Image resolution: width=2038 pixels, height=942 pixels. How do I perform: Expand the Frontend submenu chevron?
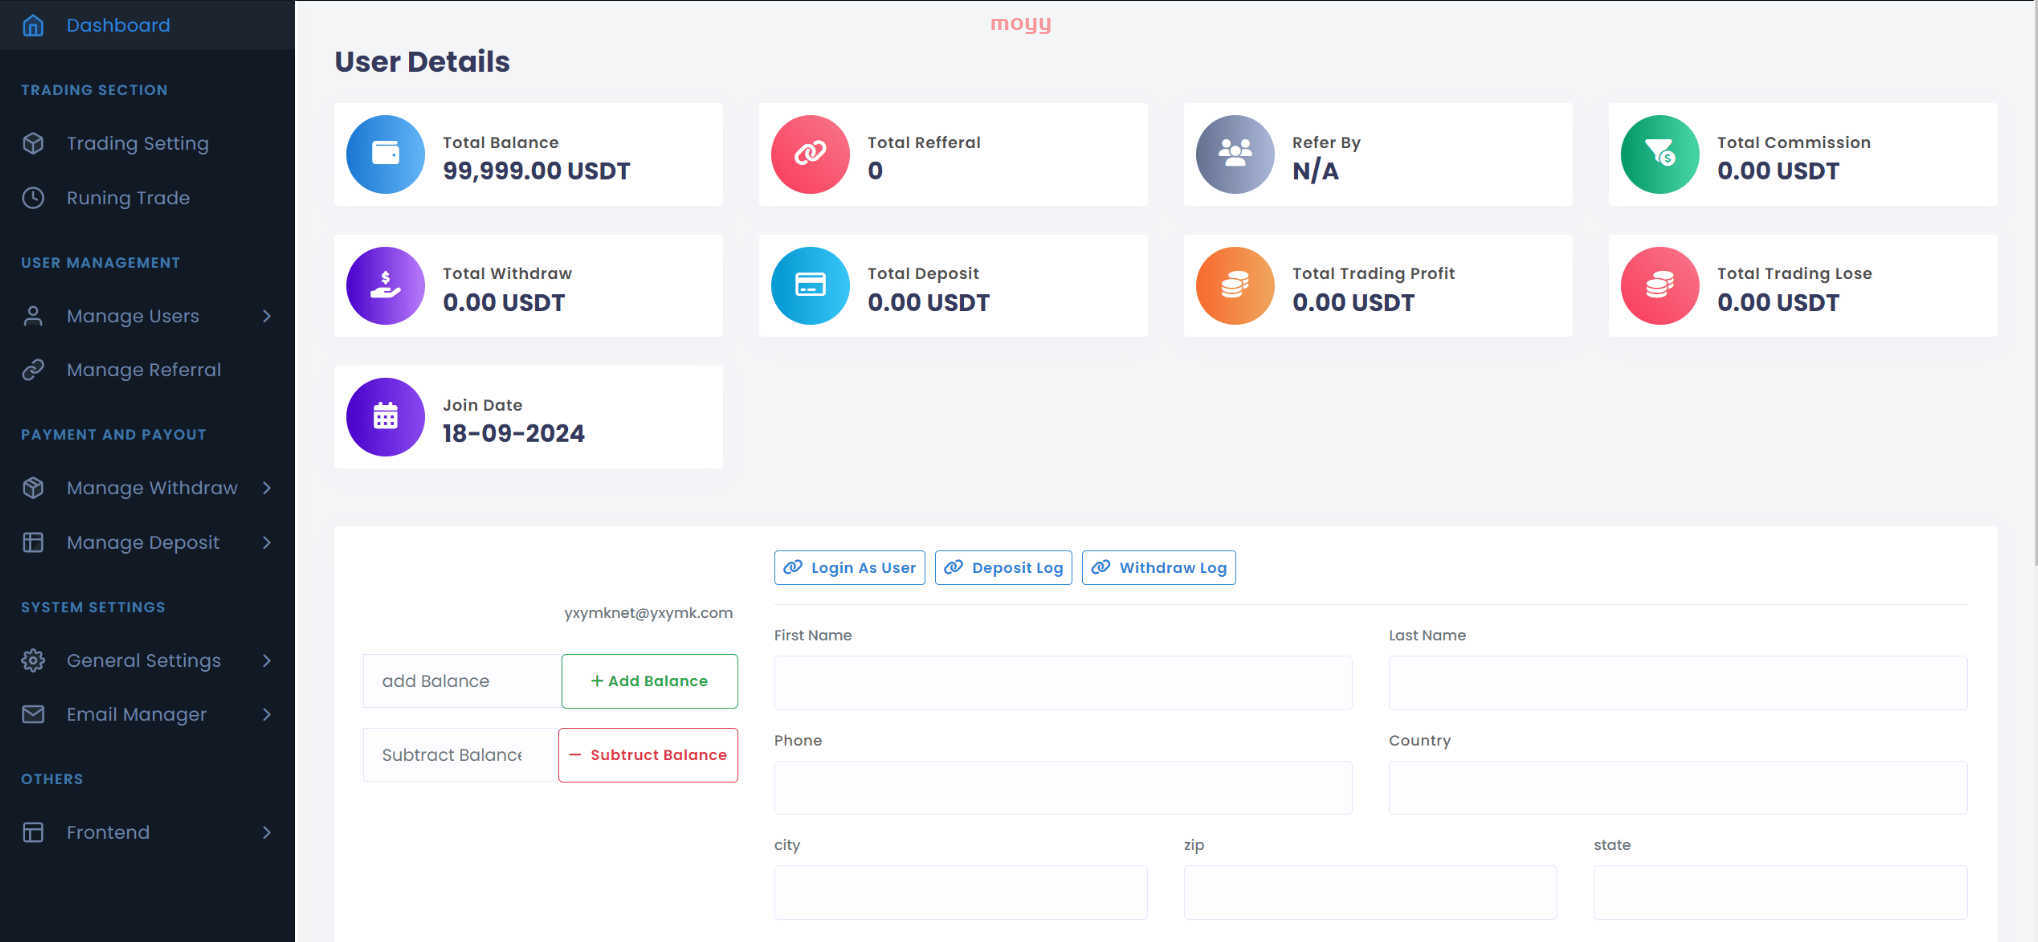pos(267,832)
